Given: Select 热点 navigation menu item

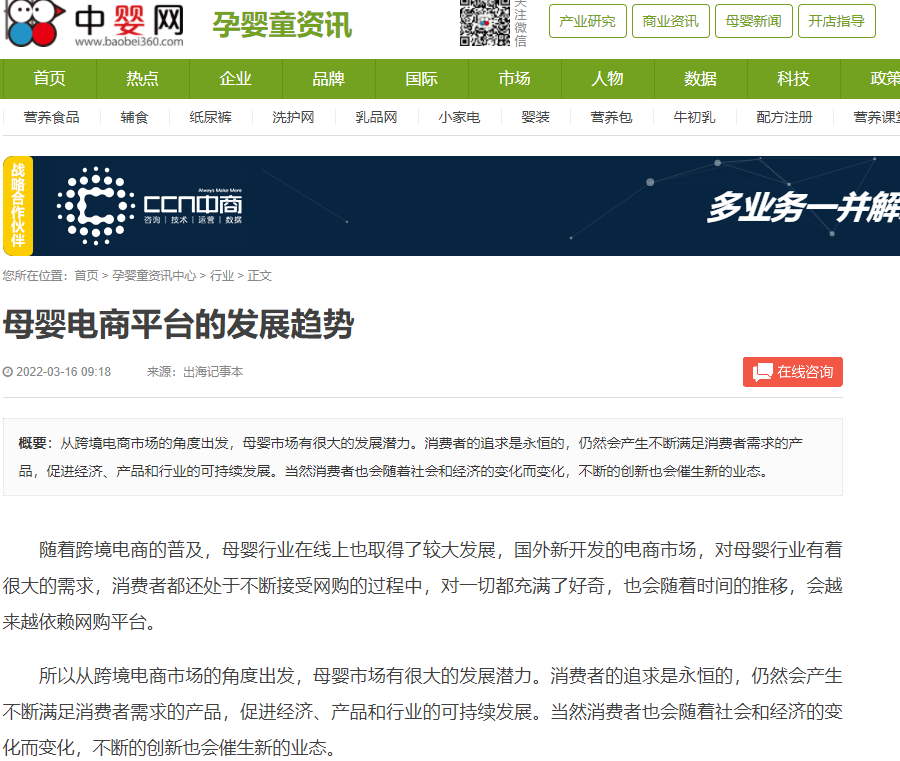Looking at the screenshot, I should pyautogui.click(x=142, y=79).
